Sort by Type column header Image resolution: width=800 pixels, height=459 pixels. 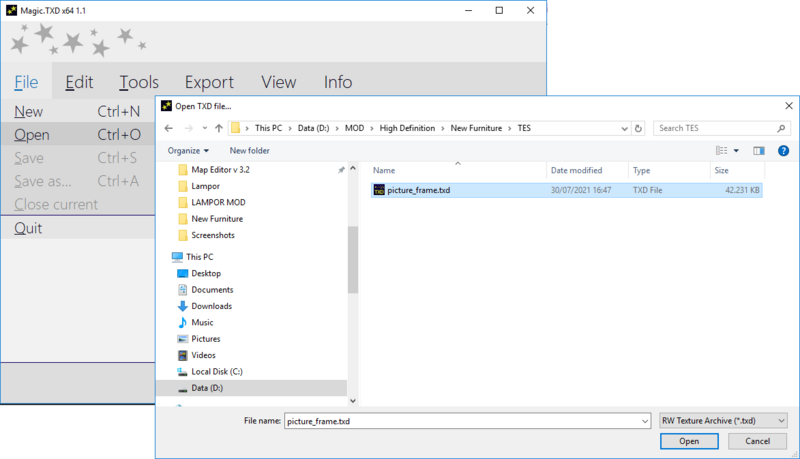[641, 170]
